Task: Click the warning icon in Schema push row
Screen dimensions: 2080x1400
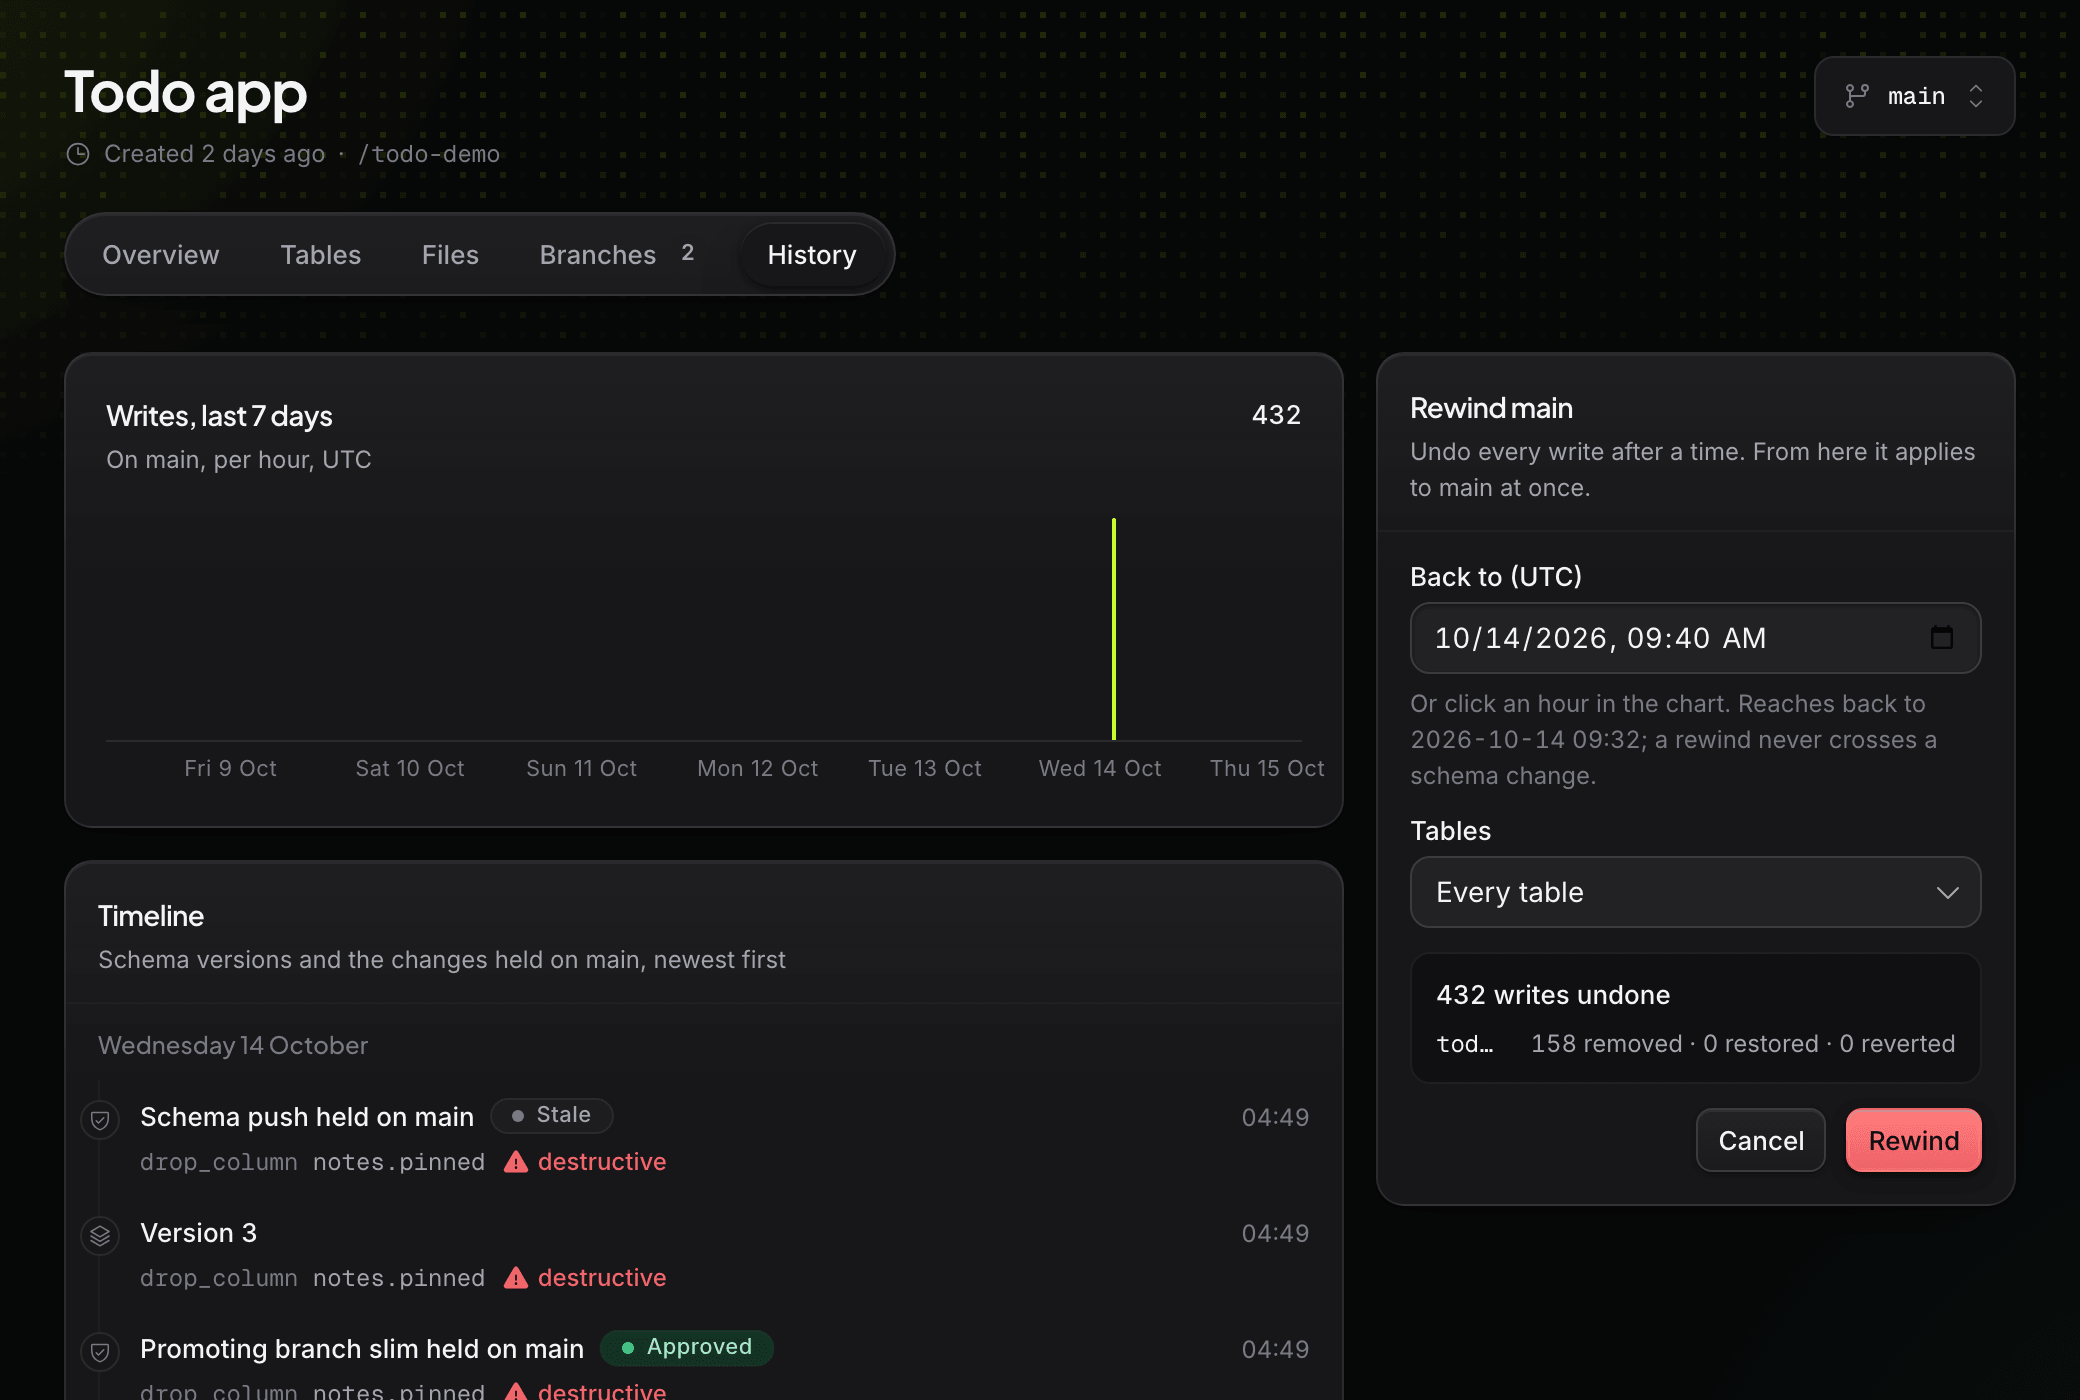Action: [x=515, y=1162]
